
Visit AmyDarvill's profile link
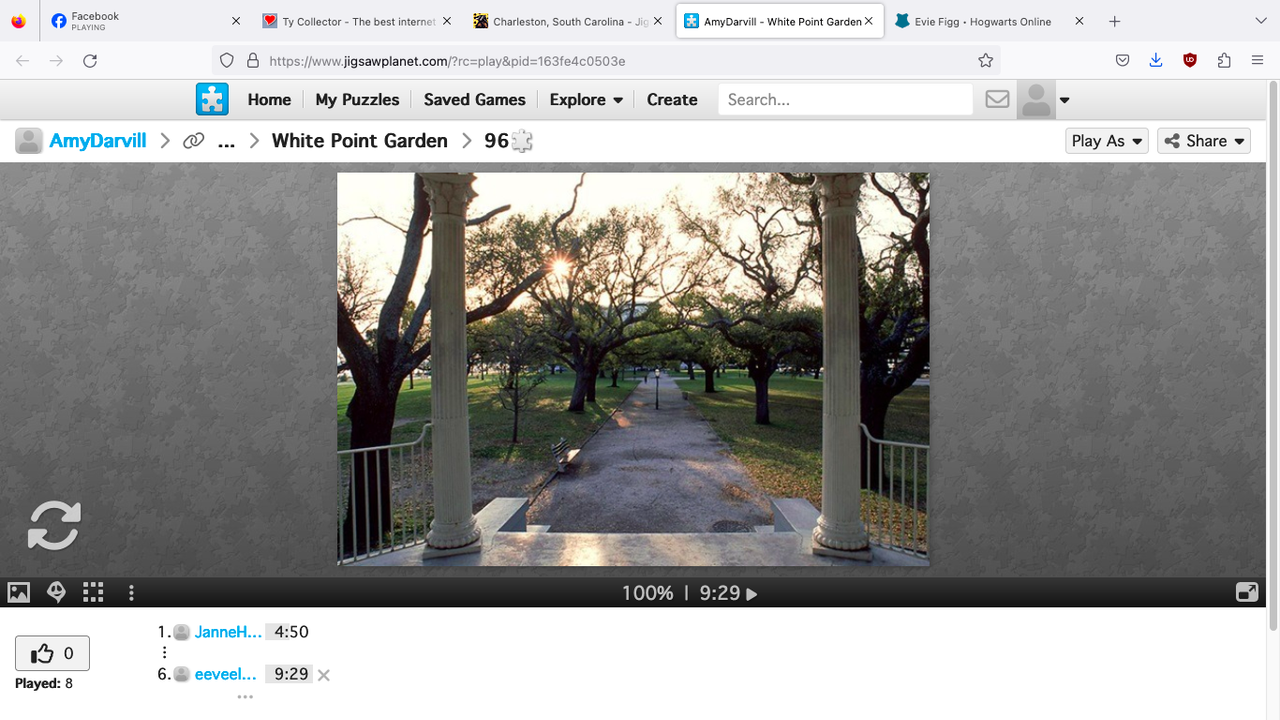coord(97,140)
